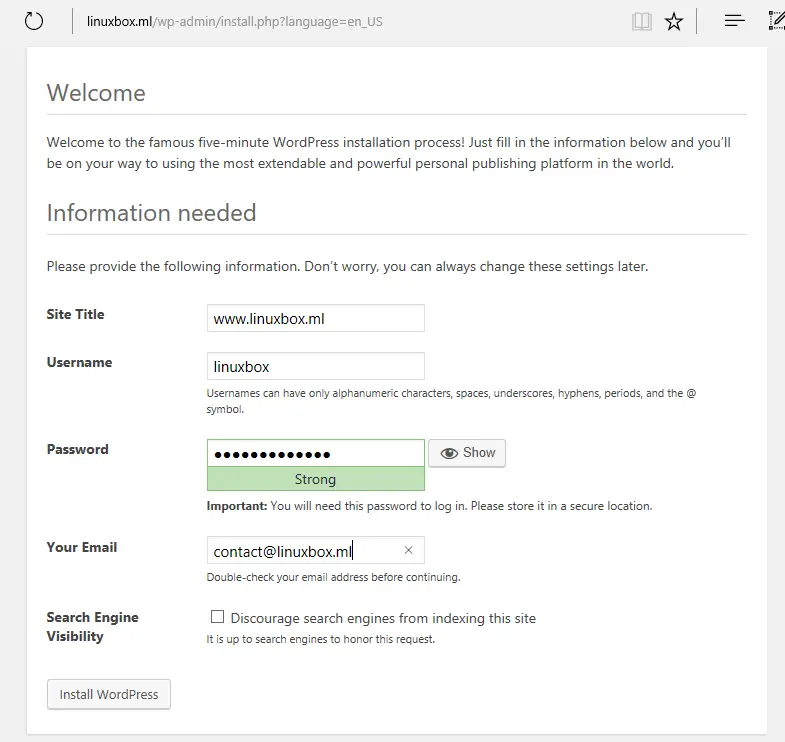Click the five-minute WordPress welcome paragraph
Screen dimensions: 785x742
coord(389,153)
